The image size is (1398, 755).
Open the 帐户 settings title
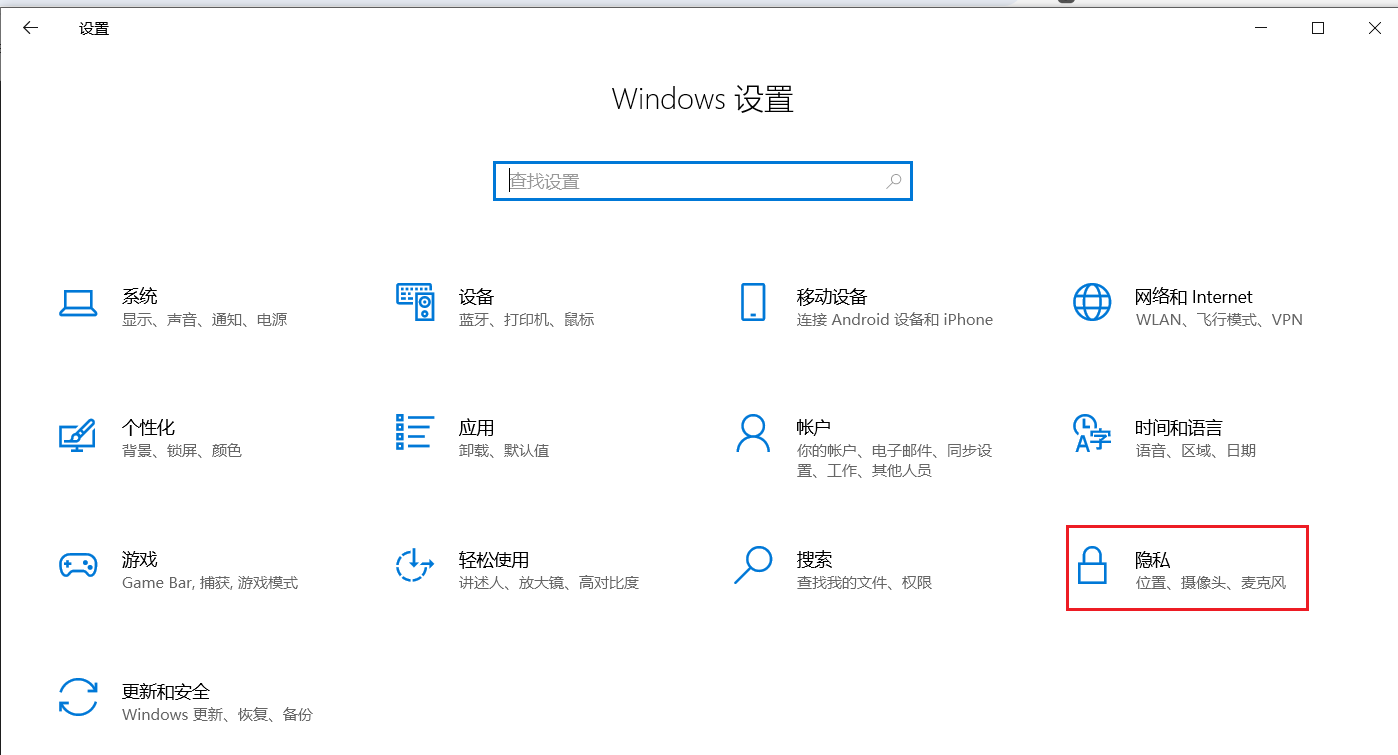(x=814, y=427)
